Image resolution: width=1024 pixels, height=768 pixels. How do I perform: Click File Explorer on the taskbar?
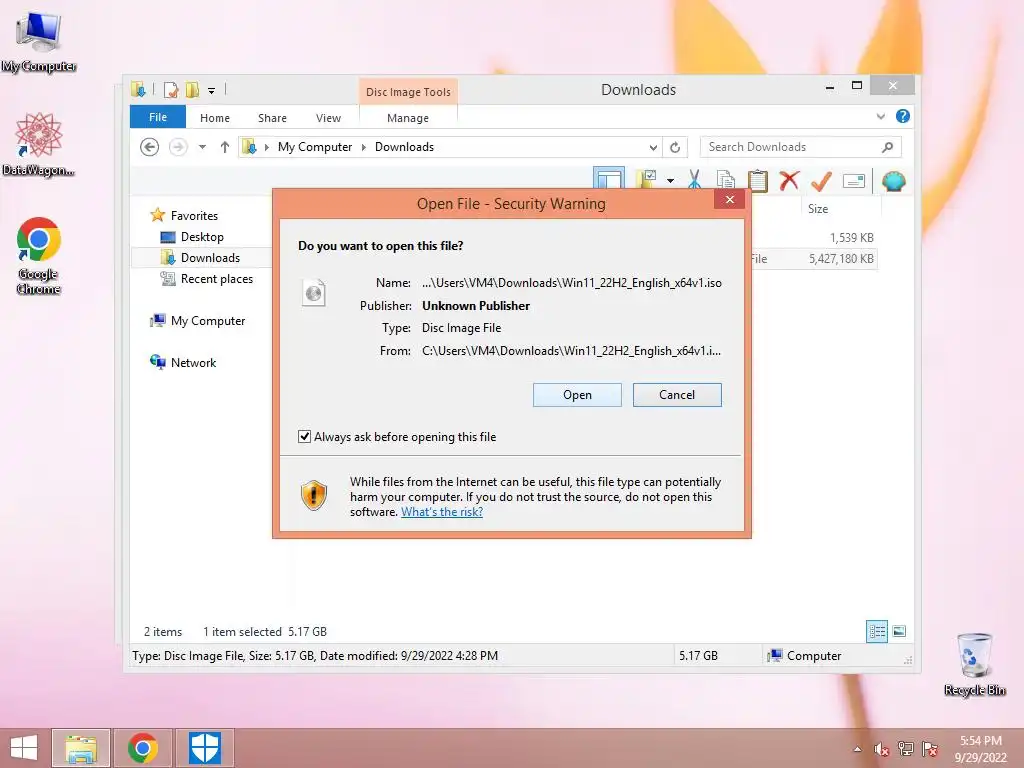coord(81,748)
